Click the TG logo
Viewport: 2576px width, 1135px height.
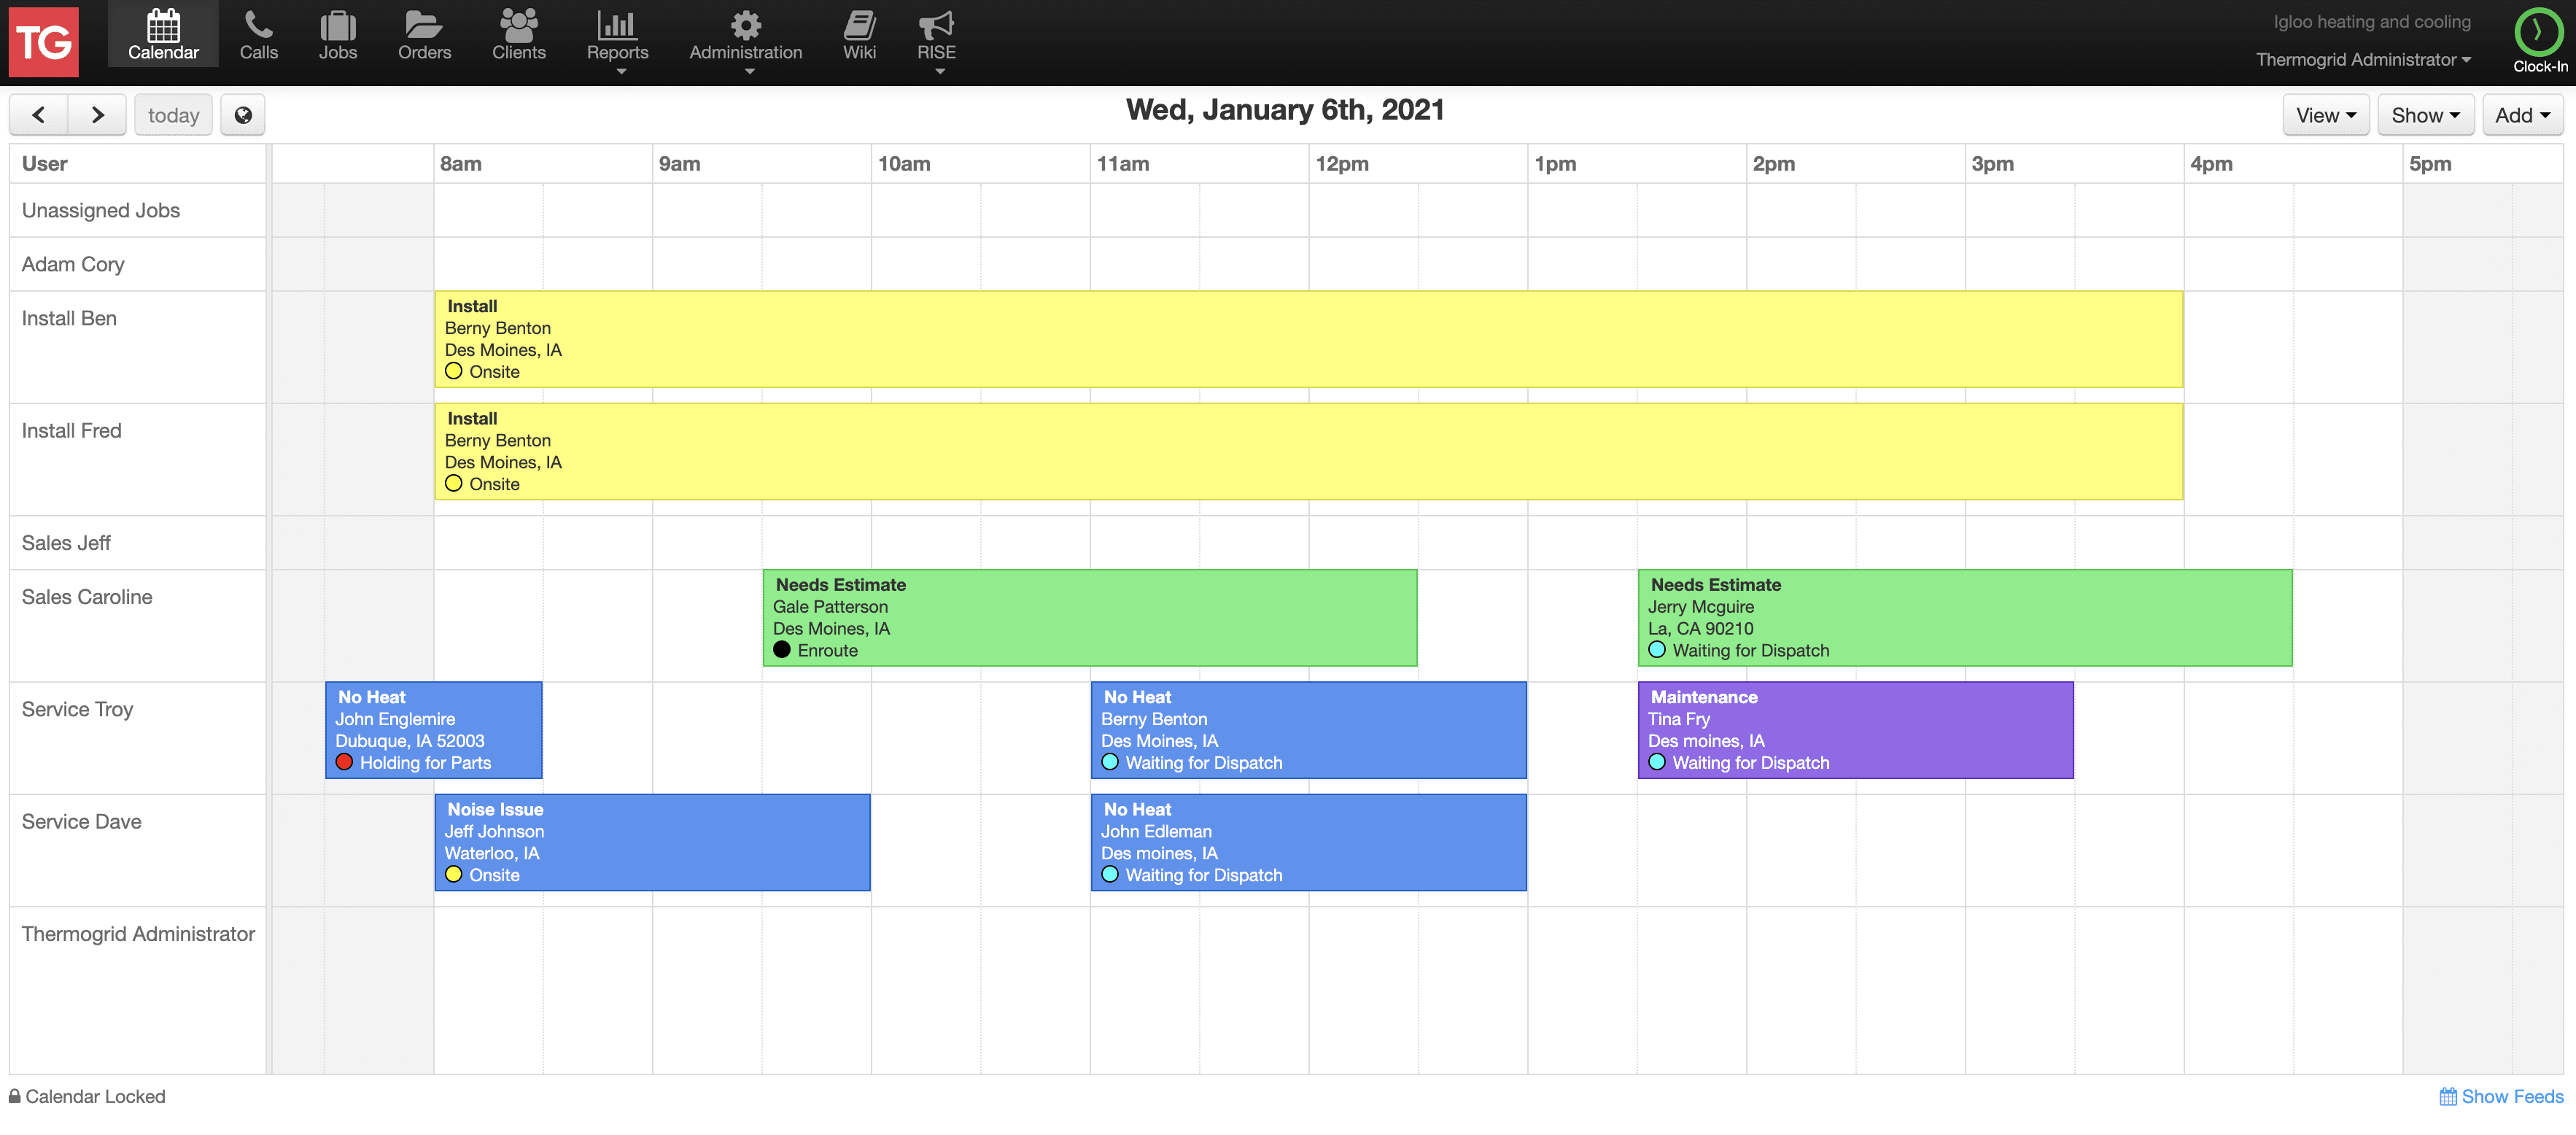click(x=44, y=42)
